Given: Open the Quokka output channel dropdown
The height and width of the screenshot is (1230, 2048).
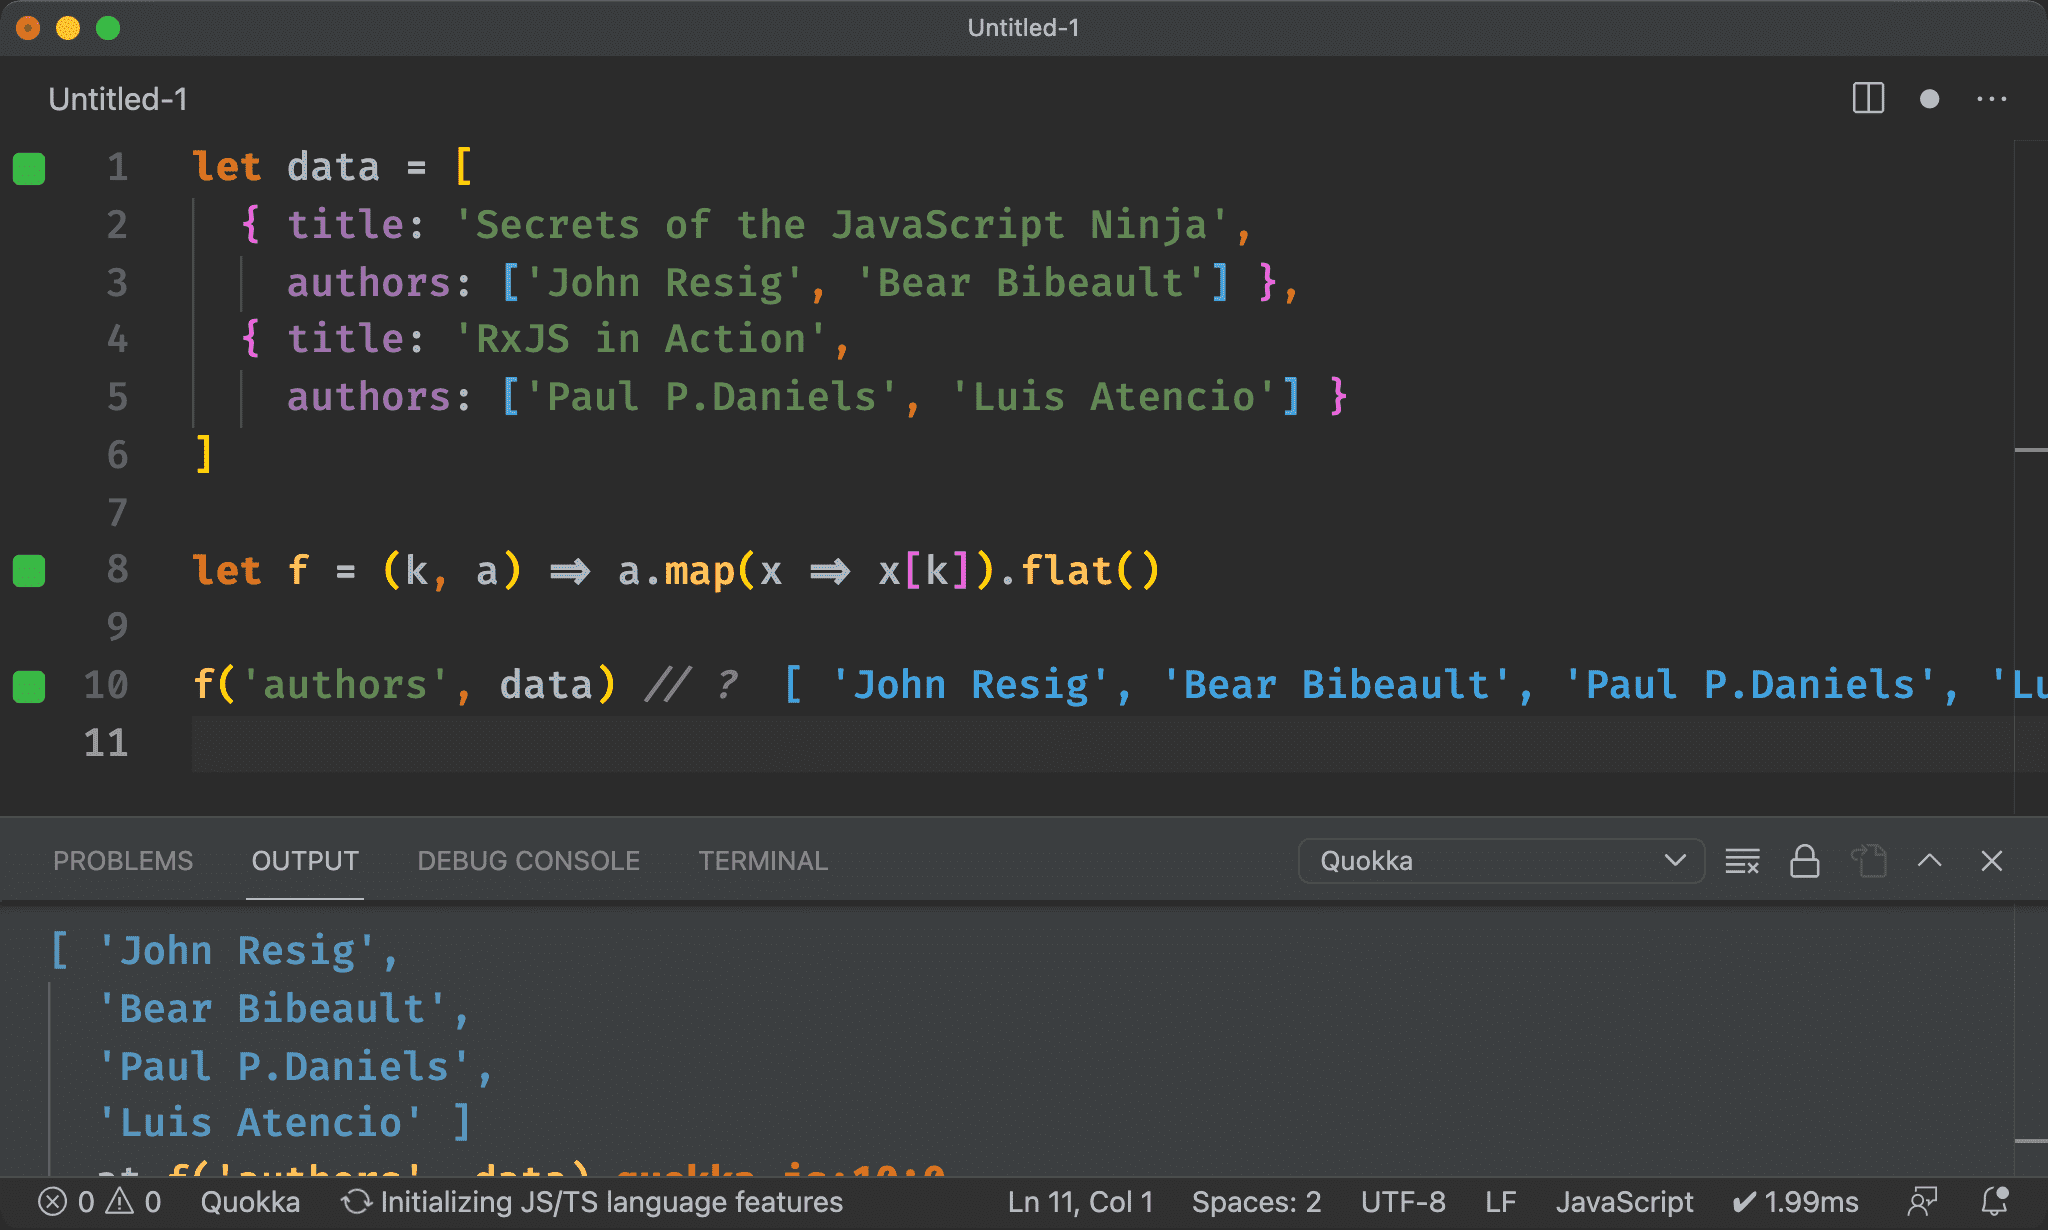Looking at the screenshot, I should (x=1501, y=861).
